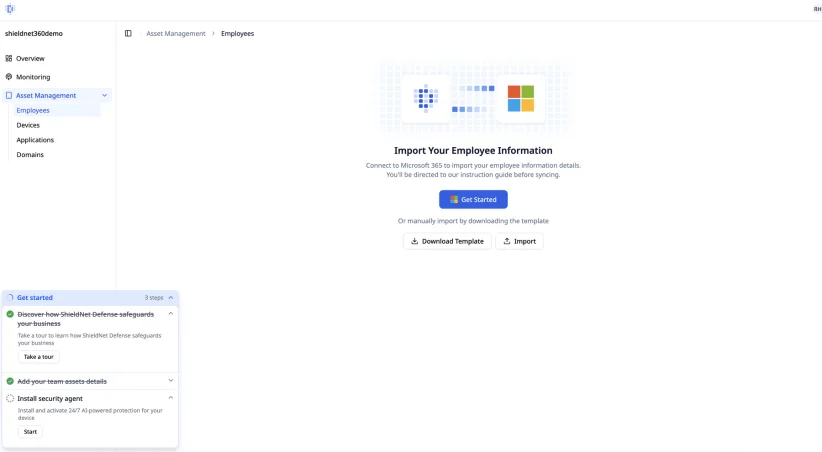Open the RH user avatar menu
The width and height of the screenshot is (822, 452).
point(817,9)
